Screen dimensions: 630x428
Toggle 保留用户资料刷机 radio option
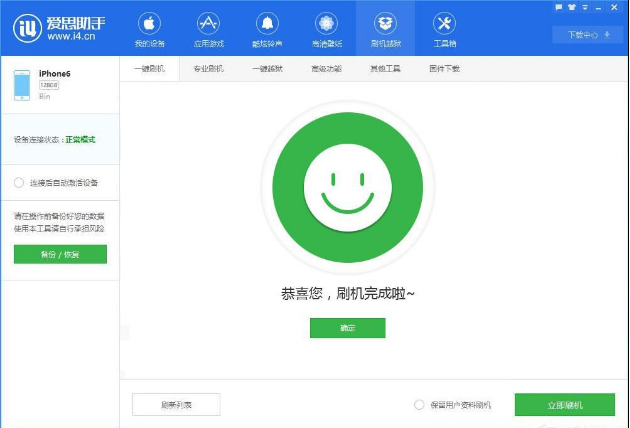(419, 405)
